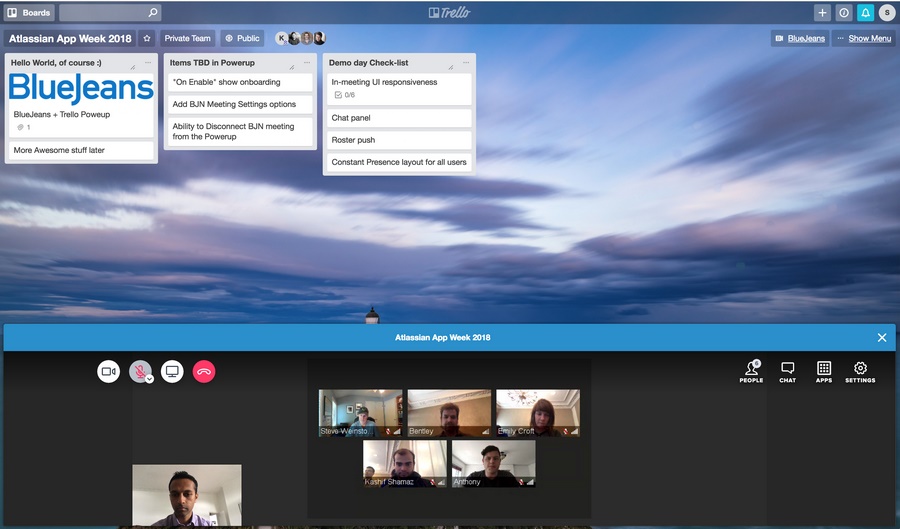Change the Public visibility setting

pos(242,38)
